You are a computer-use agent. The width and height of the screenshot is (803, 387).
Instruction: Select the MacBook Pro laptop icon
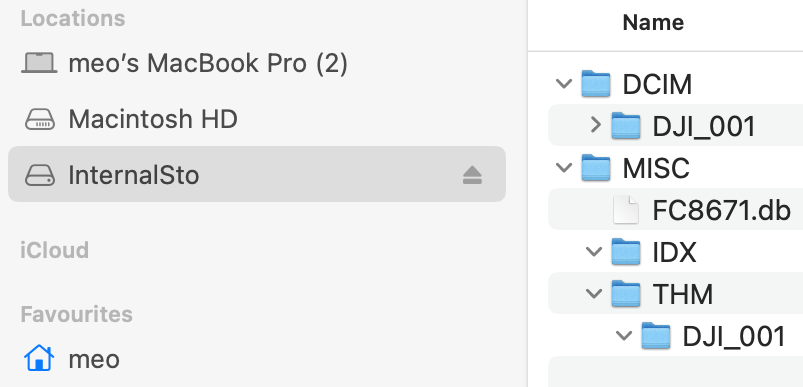(39, 63)
